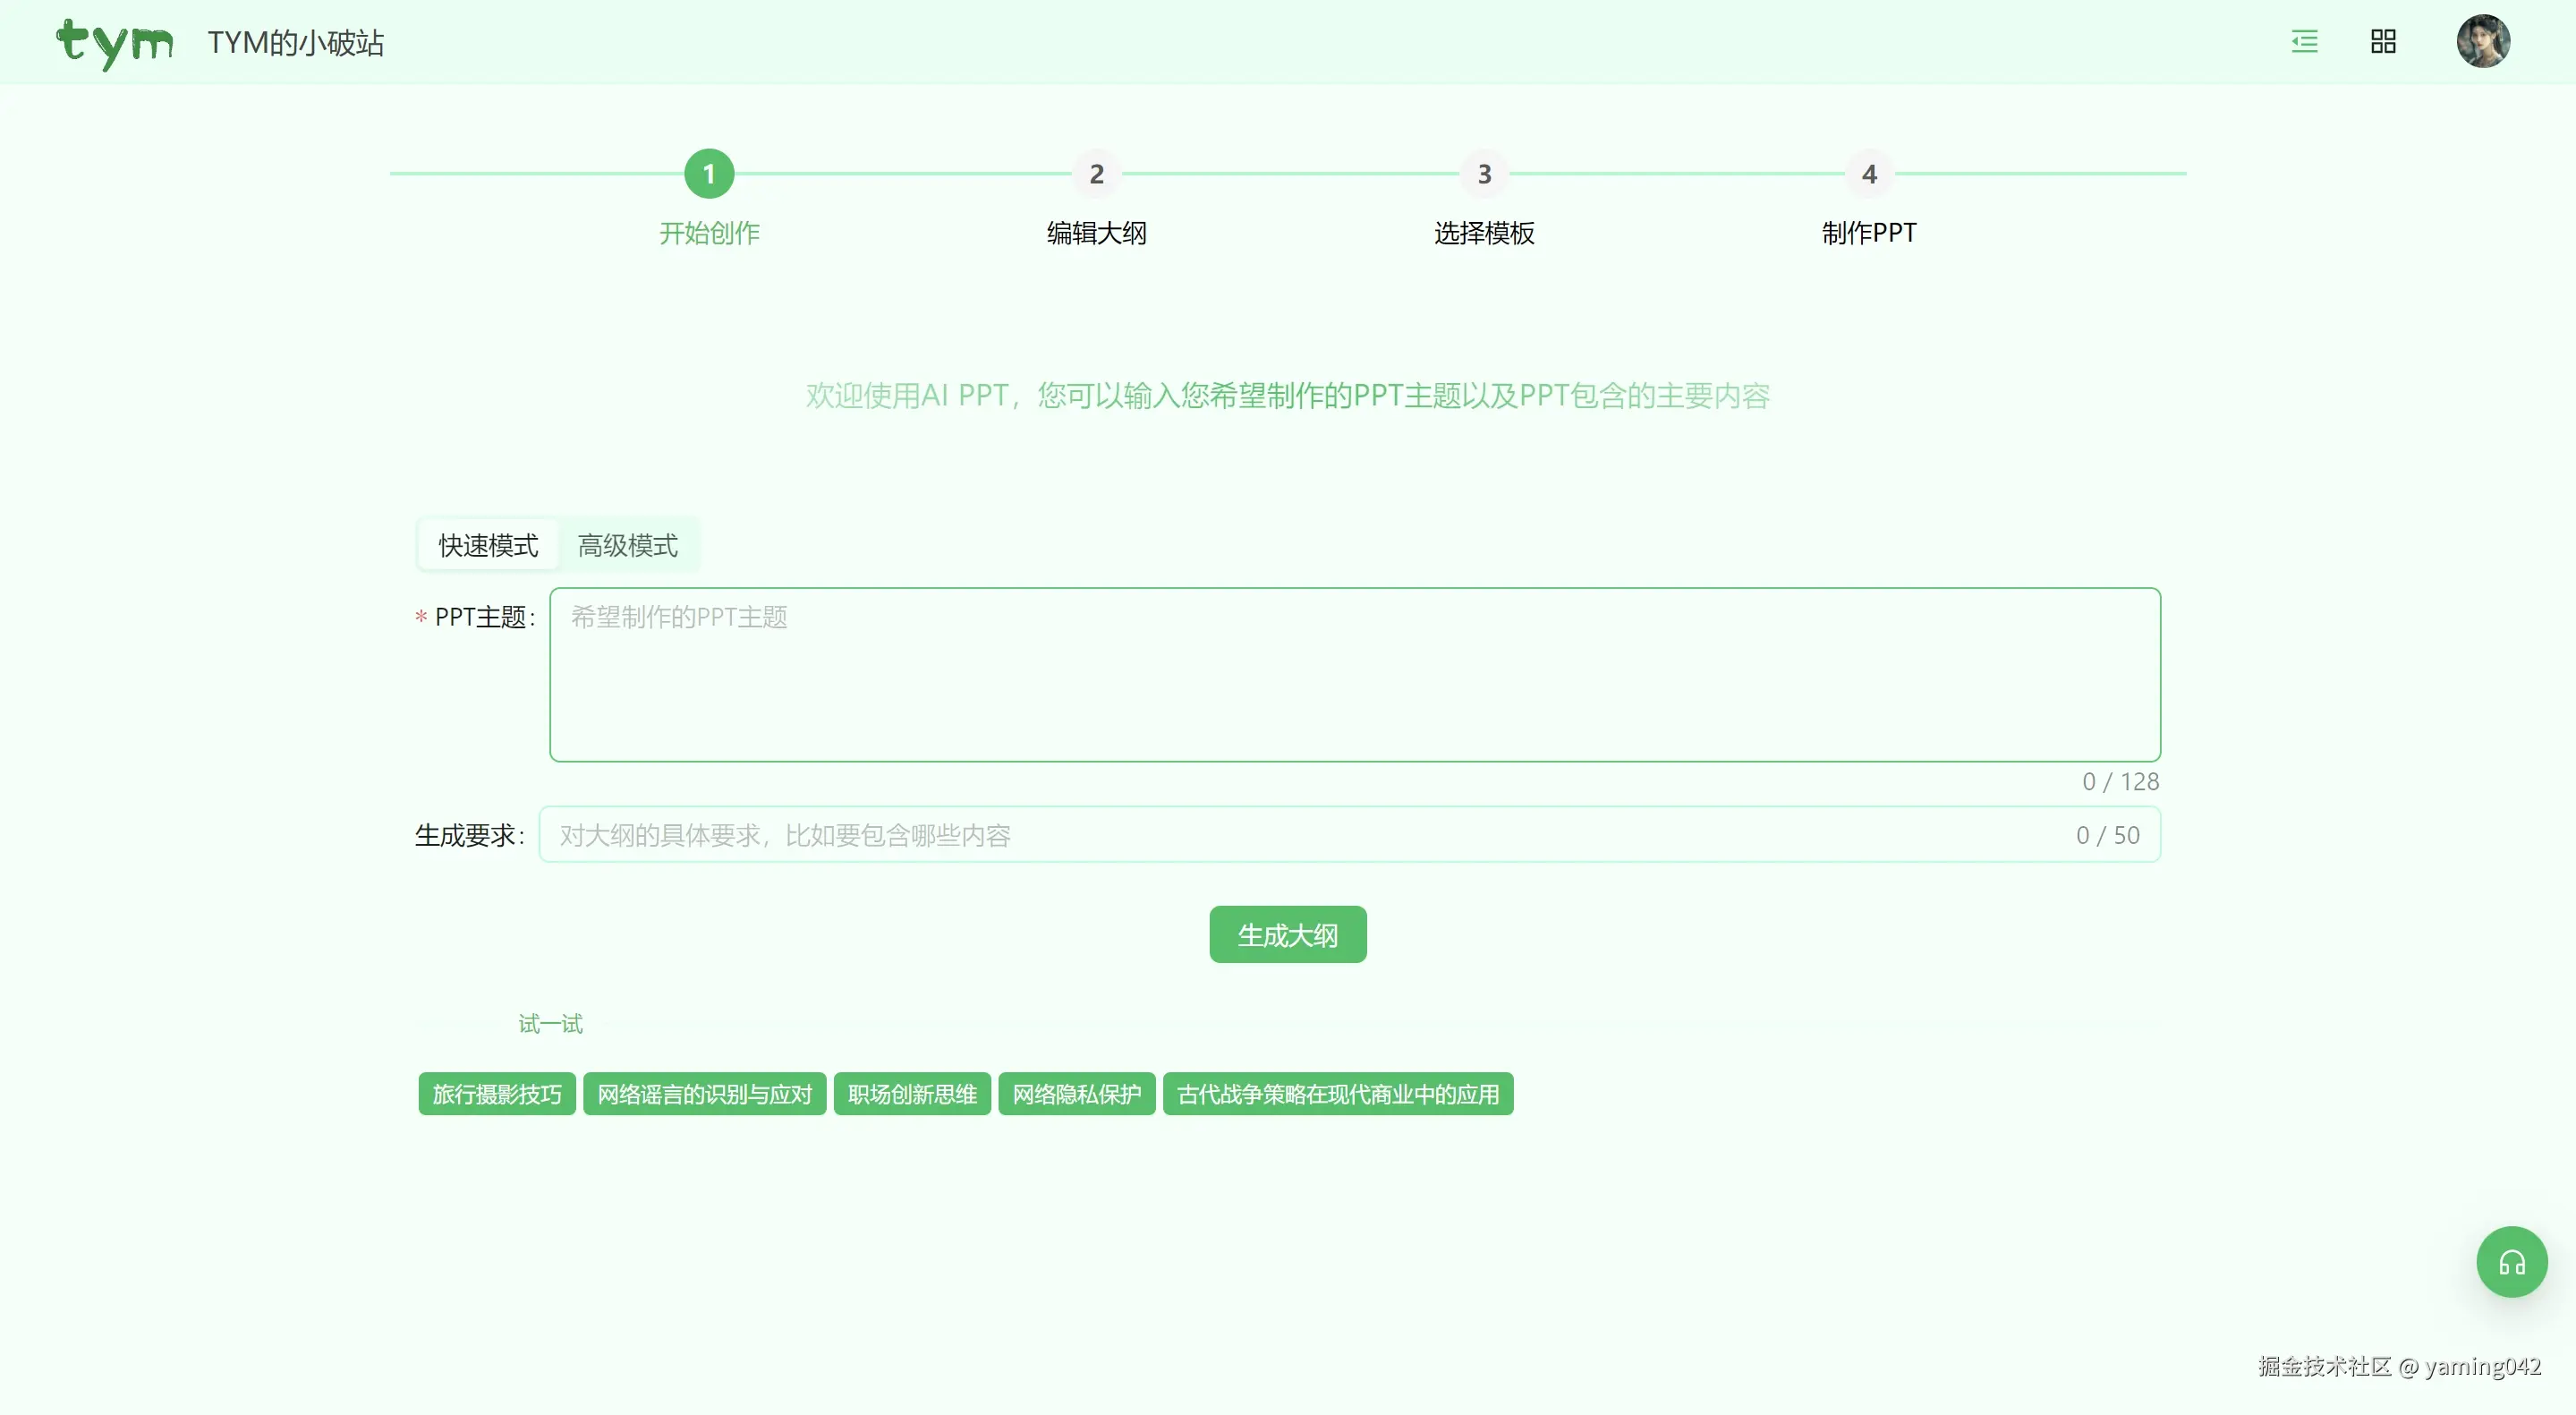Click step 1 circle icon

pos(709,174)
